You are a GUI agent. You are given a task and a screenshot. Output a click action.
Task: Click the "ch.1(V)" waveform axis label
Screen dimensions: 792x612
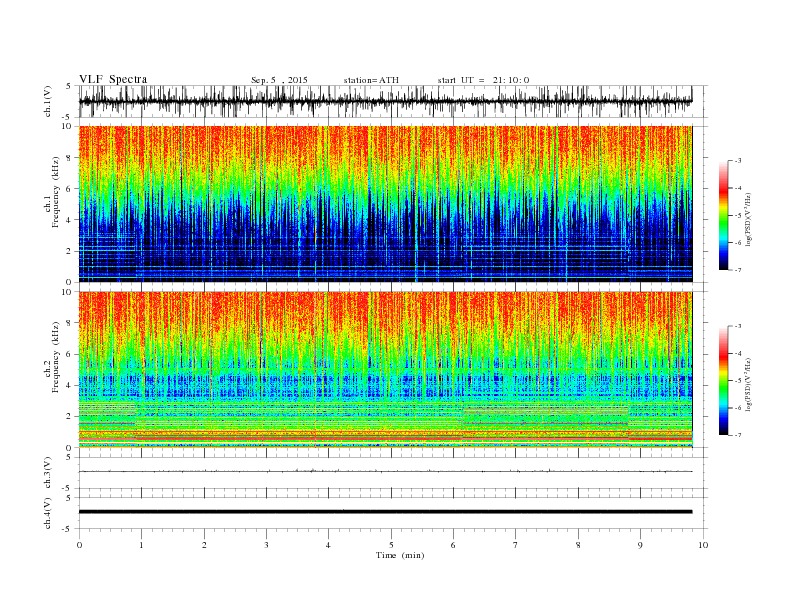click(48, 102)
